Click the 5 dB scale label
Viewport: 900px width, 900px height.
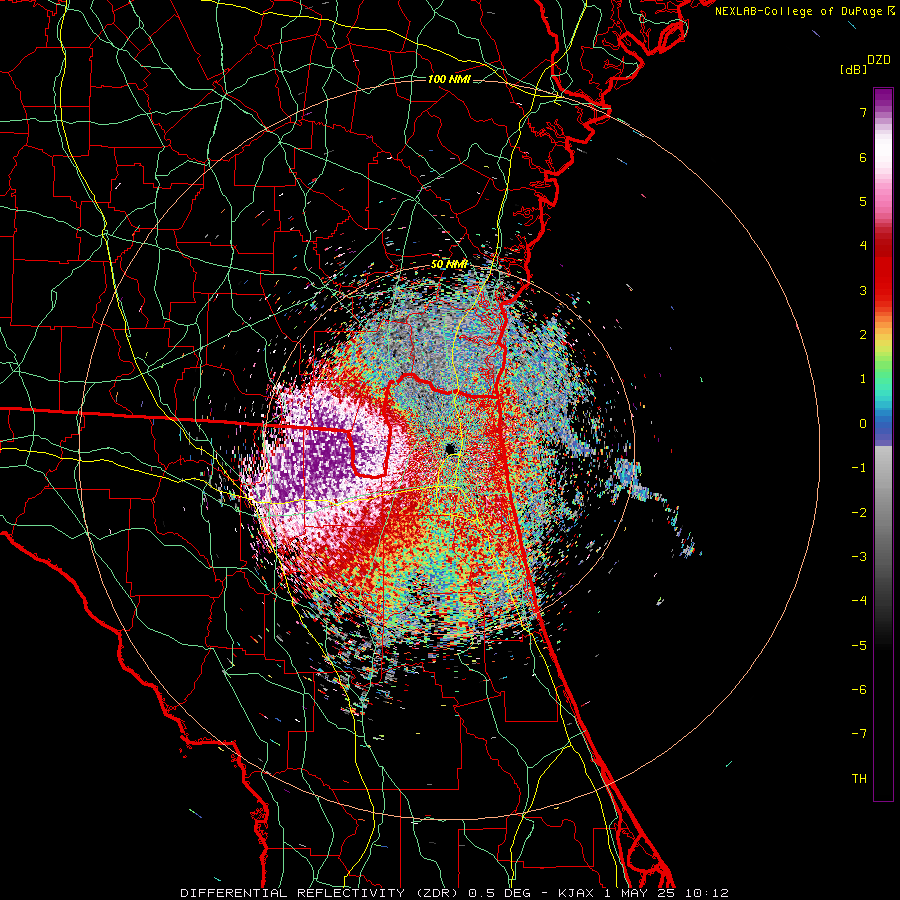[863, 201]
